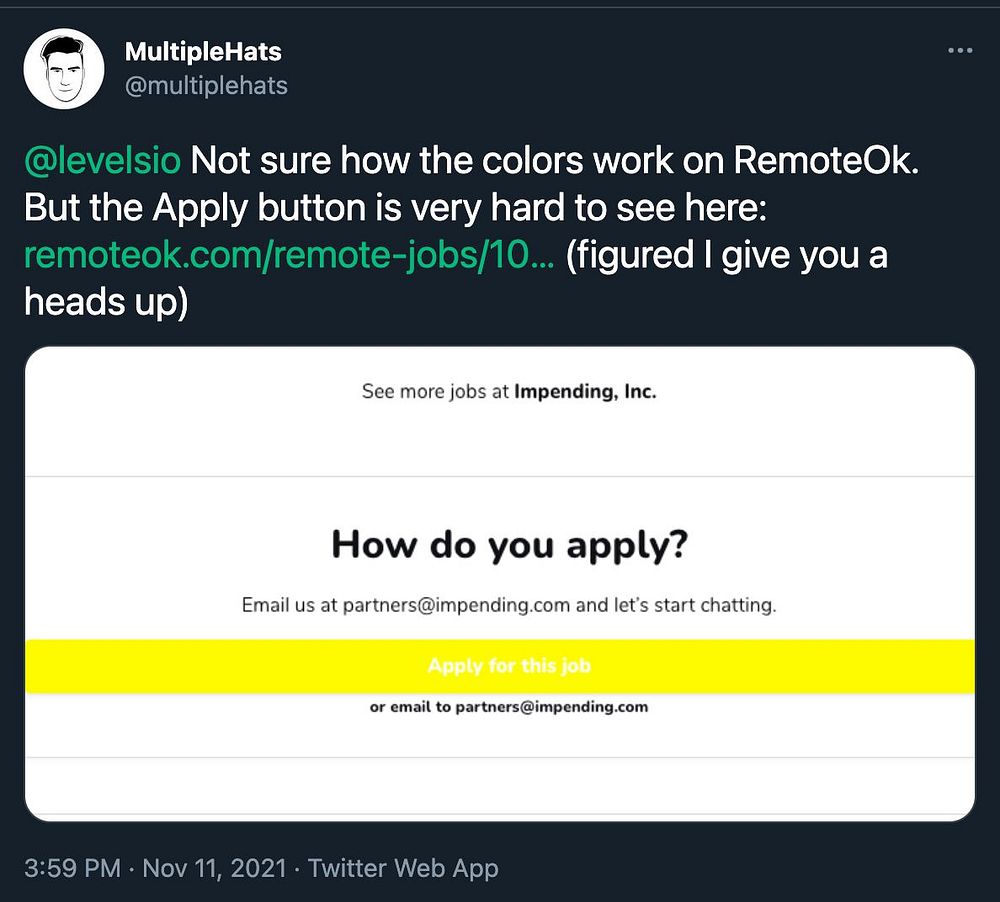Open the Twitter Web App source label
This screenshot has height=902, width=1000.
(403, 868)
